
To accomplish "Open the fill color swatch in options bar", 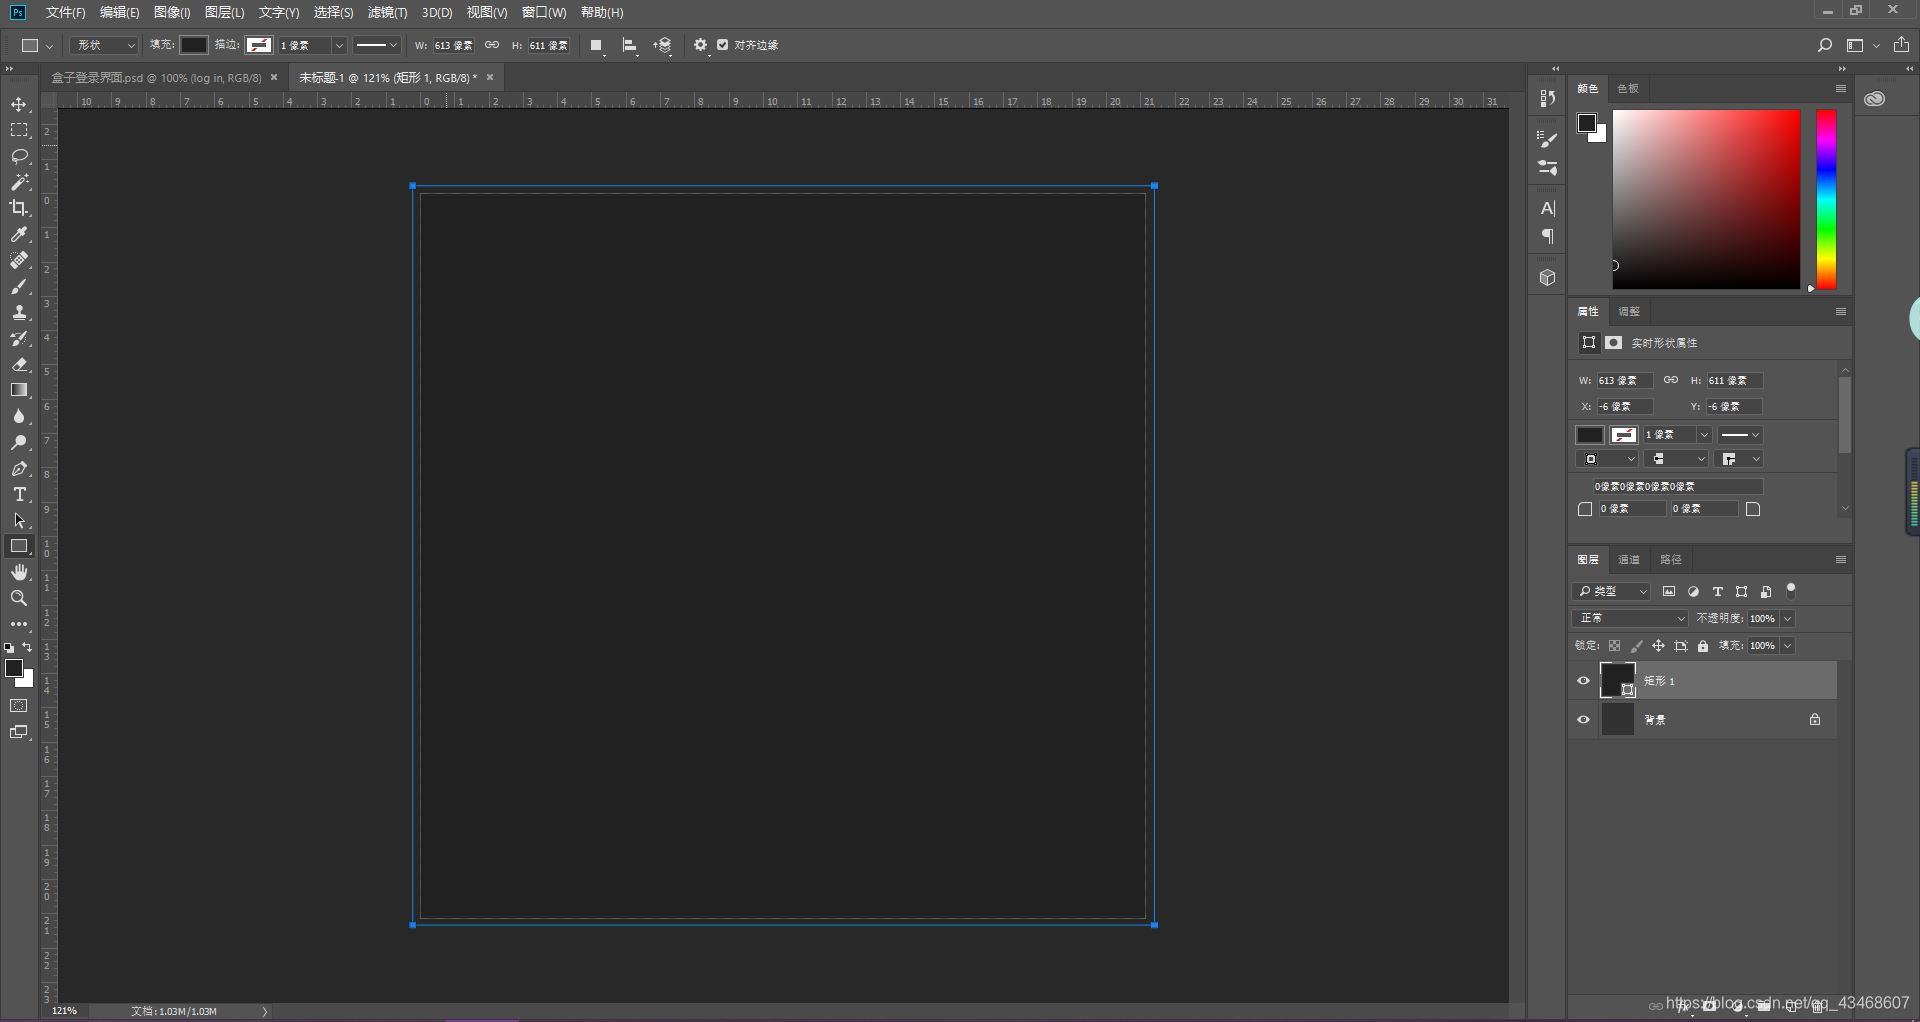I will (x=194, y=45).
